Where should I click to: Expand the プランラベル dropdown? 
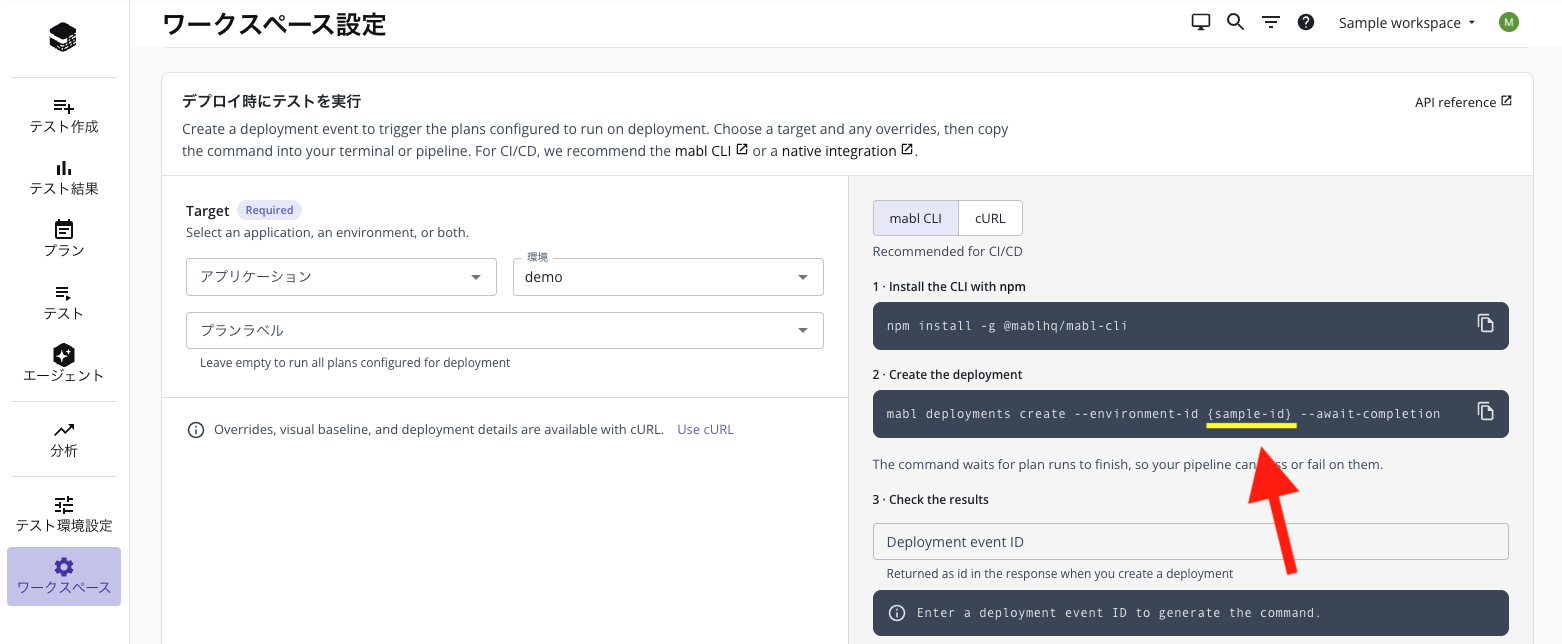(505, 330)
